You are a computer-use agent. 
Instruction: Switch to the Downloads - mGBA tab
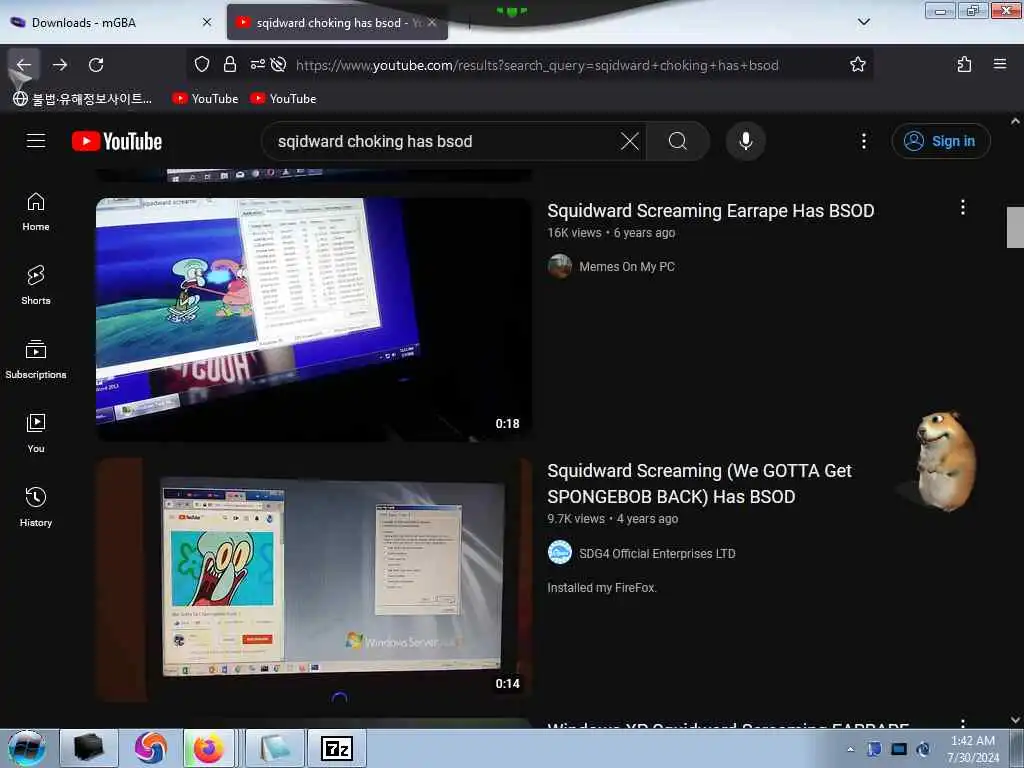111,22
